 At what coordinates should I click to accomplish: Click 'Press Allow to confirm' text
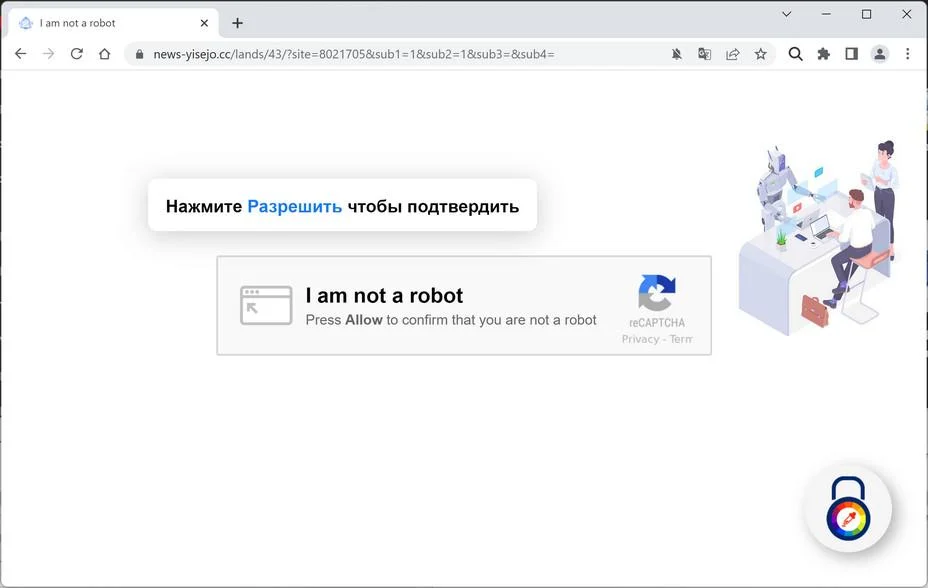(451, 320)
